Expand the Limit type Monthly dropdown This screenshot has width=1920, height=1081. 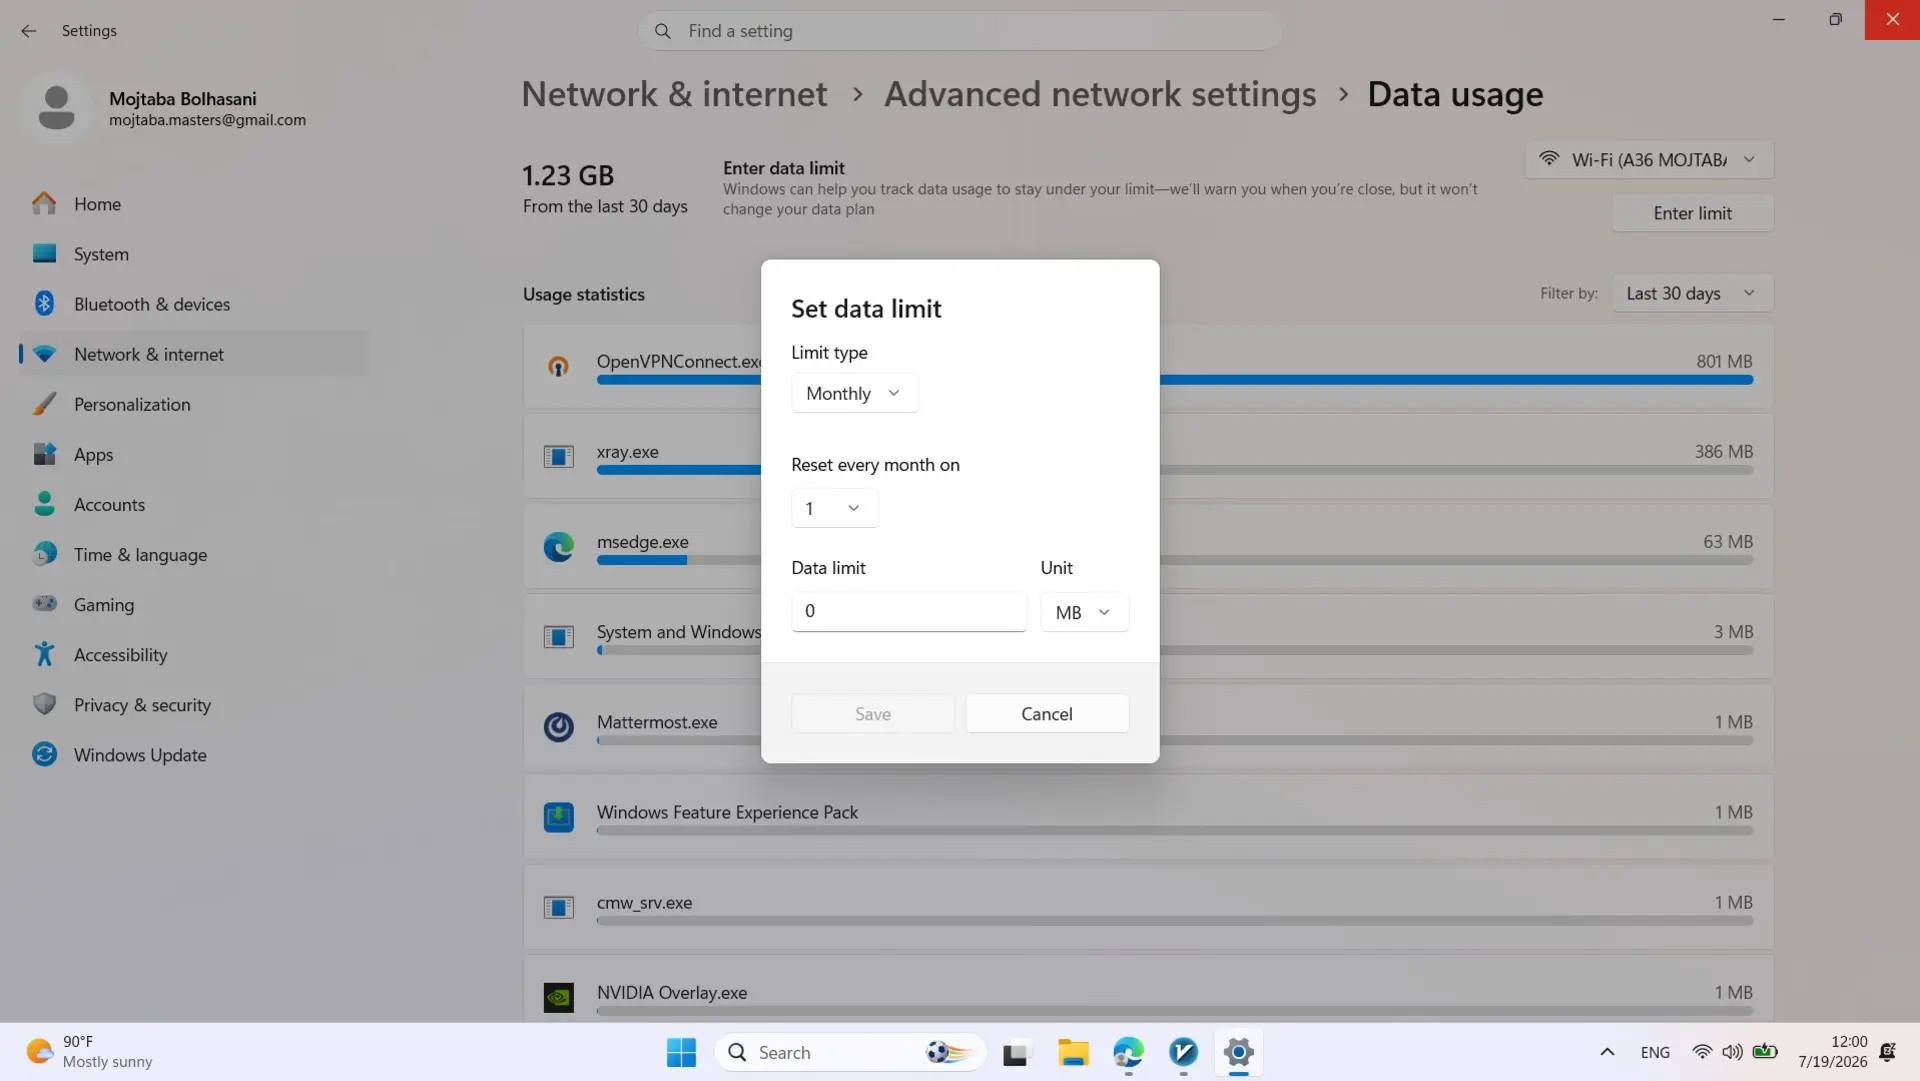click(854, 393)
